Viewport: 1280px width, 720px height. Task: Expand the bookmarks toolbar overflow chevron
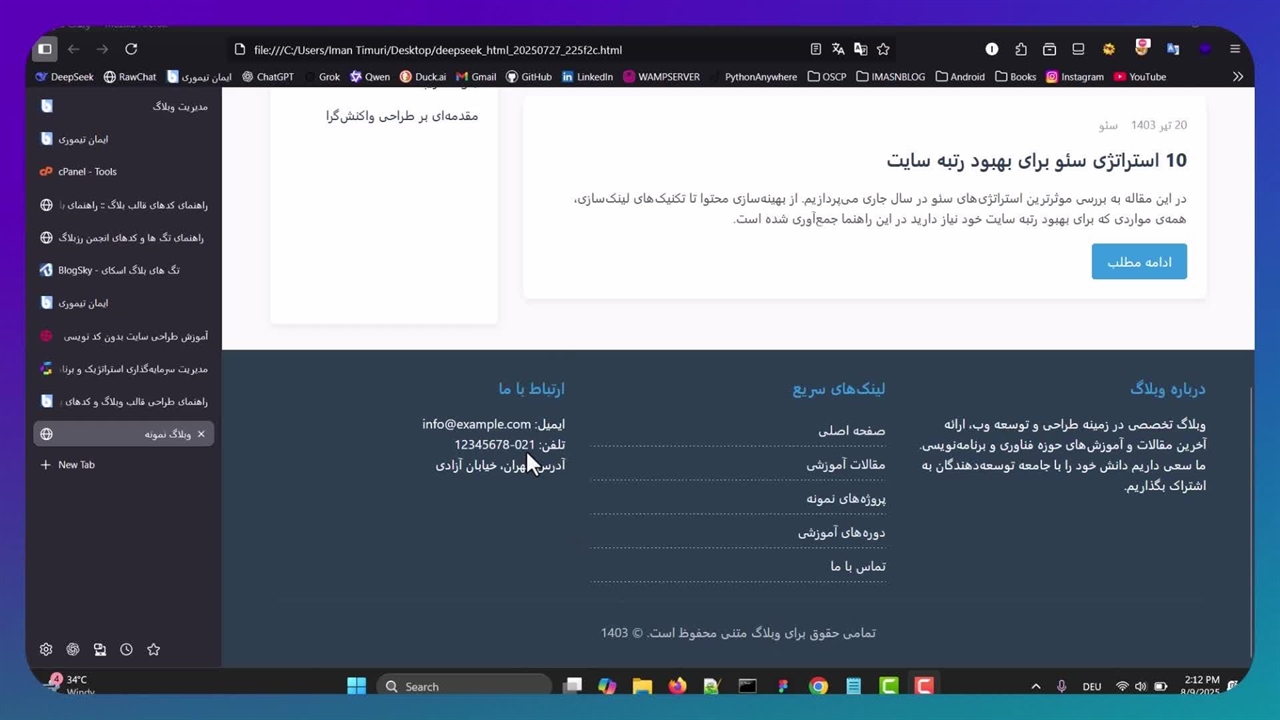[x=1238, y=77]
